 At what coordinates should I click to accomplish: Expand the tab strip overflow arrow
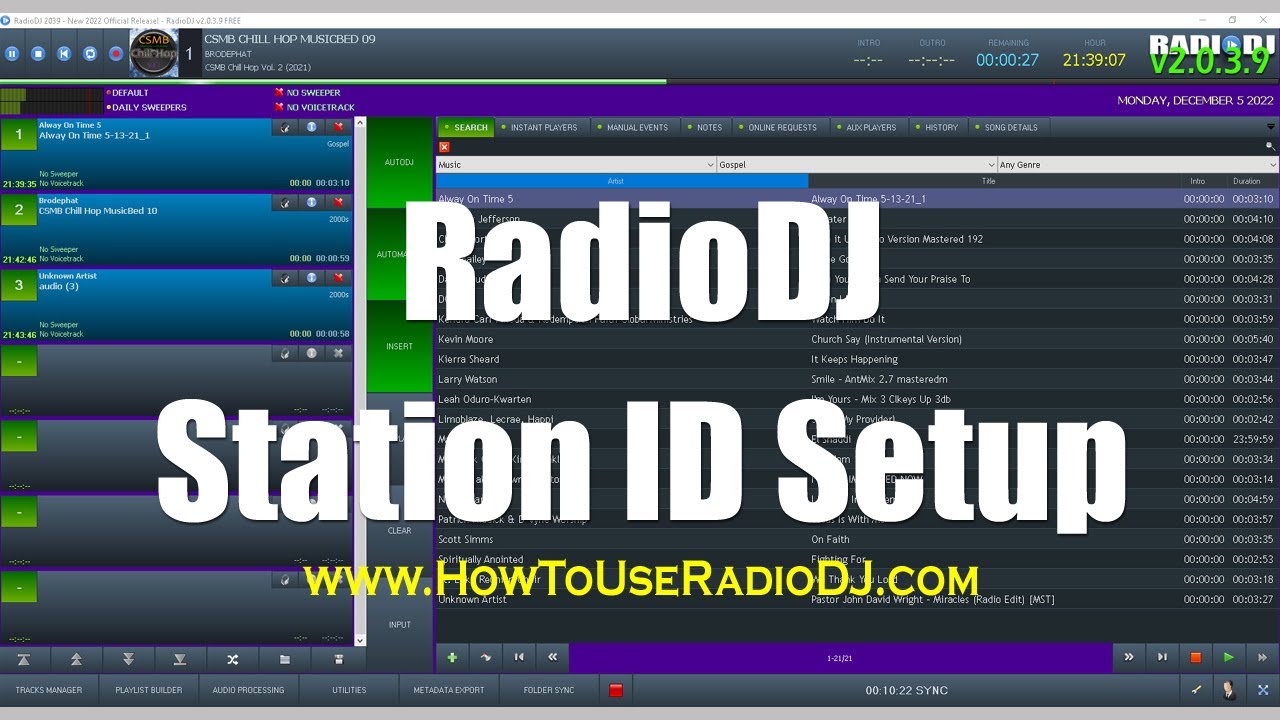pyautogui.click(x=1270, y=127)
